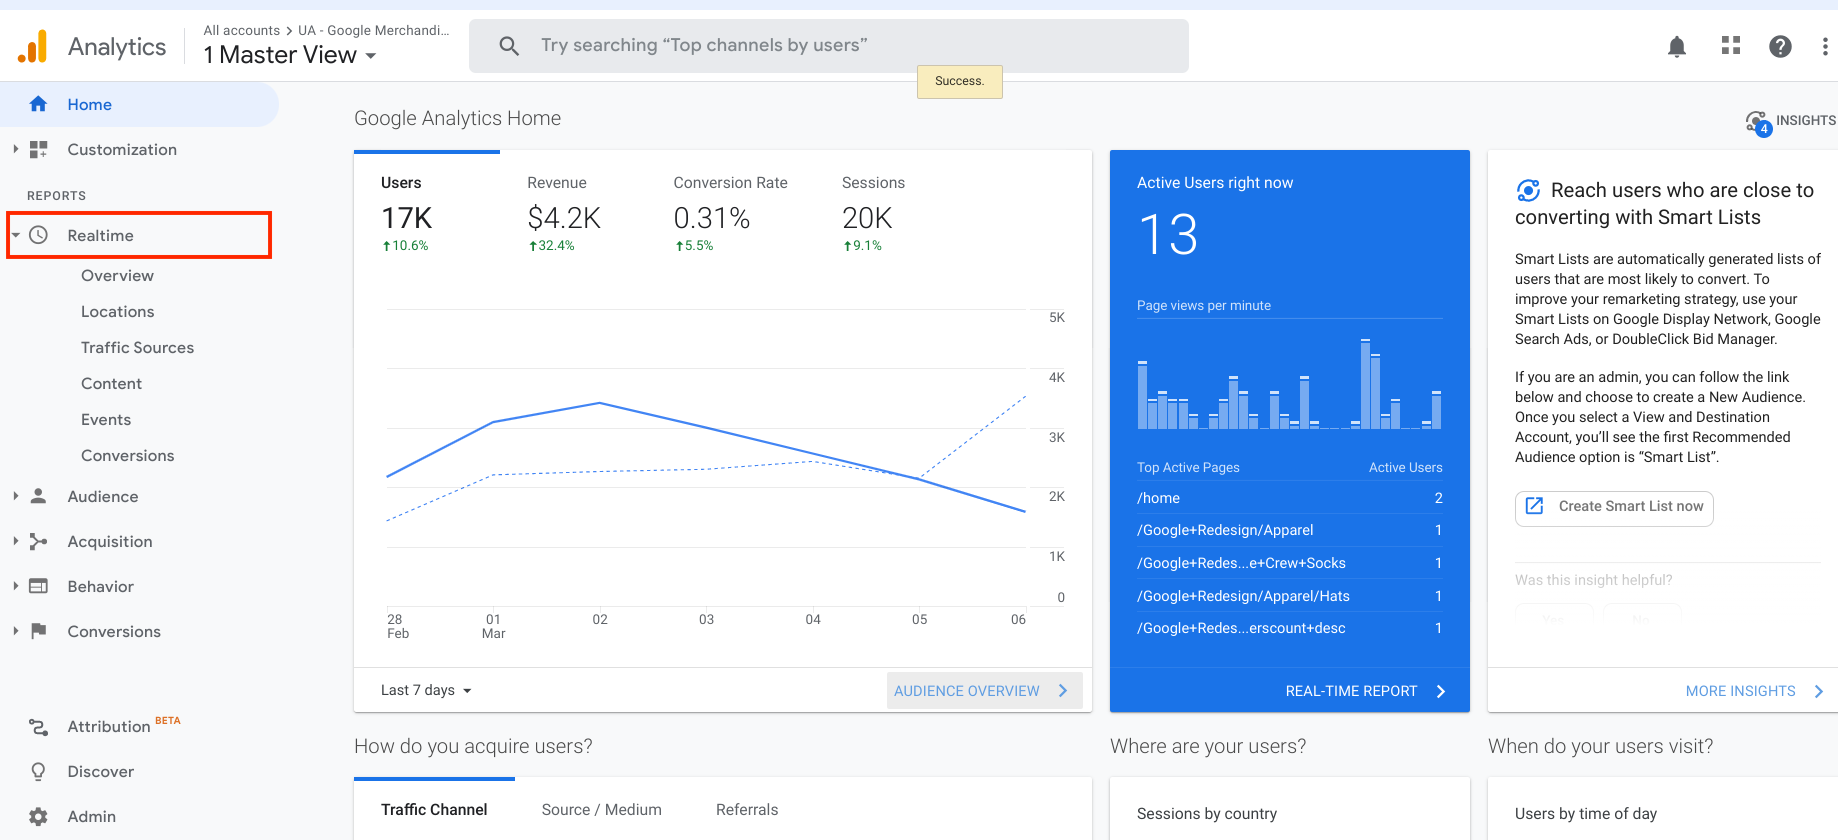Screen dimensions: 1838x840
Task: Switch to the Traffic Channel tab
Action: coord(434,809)
